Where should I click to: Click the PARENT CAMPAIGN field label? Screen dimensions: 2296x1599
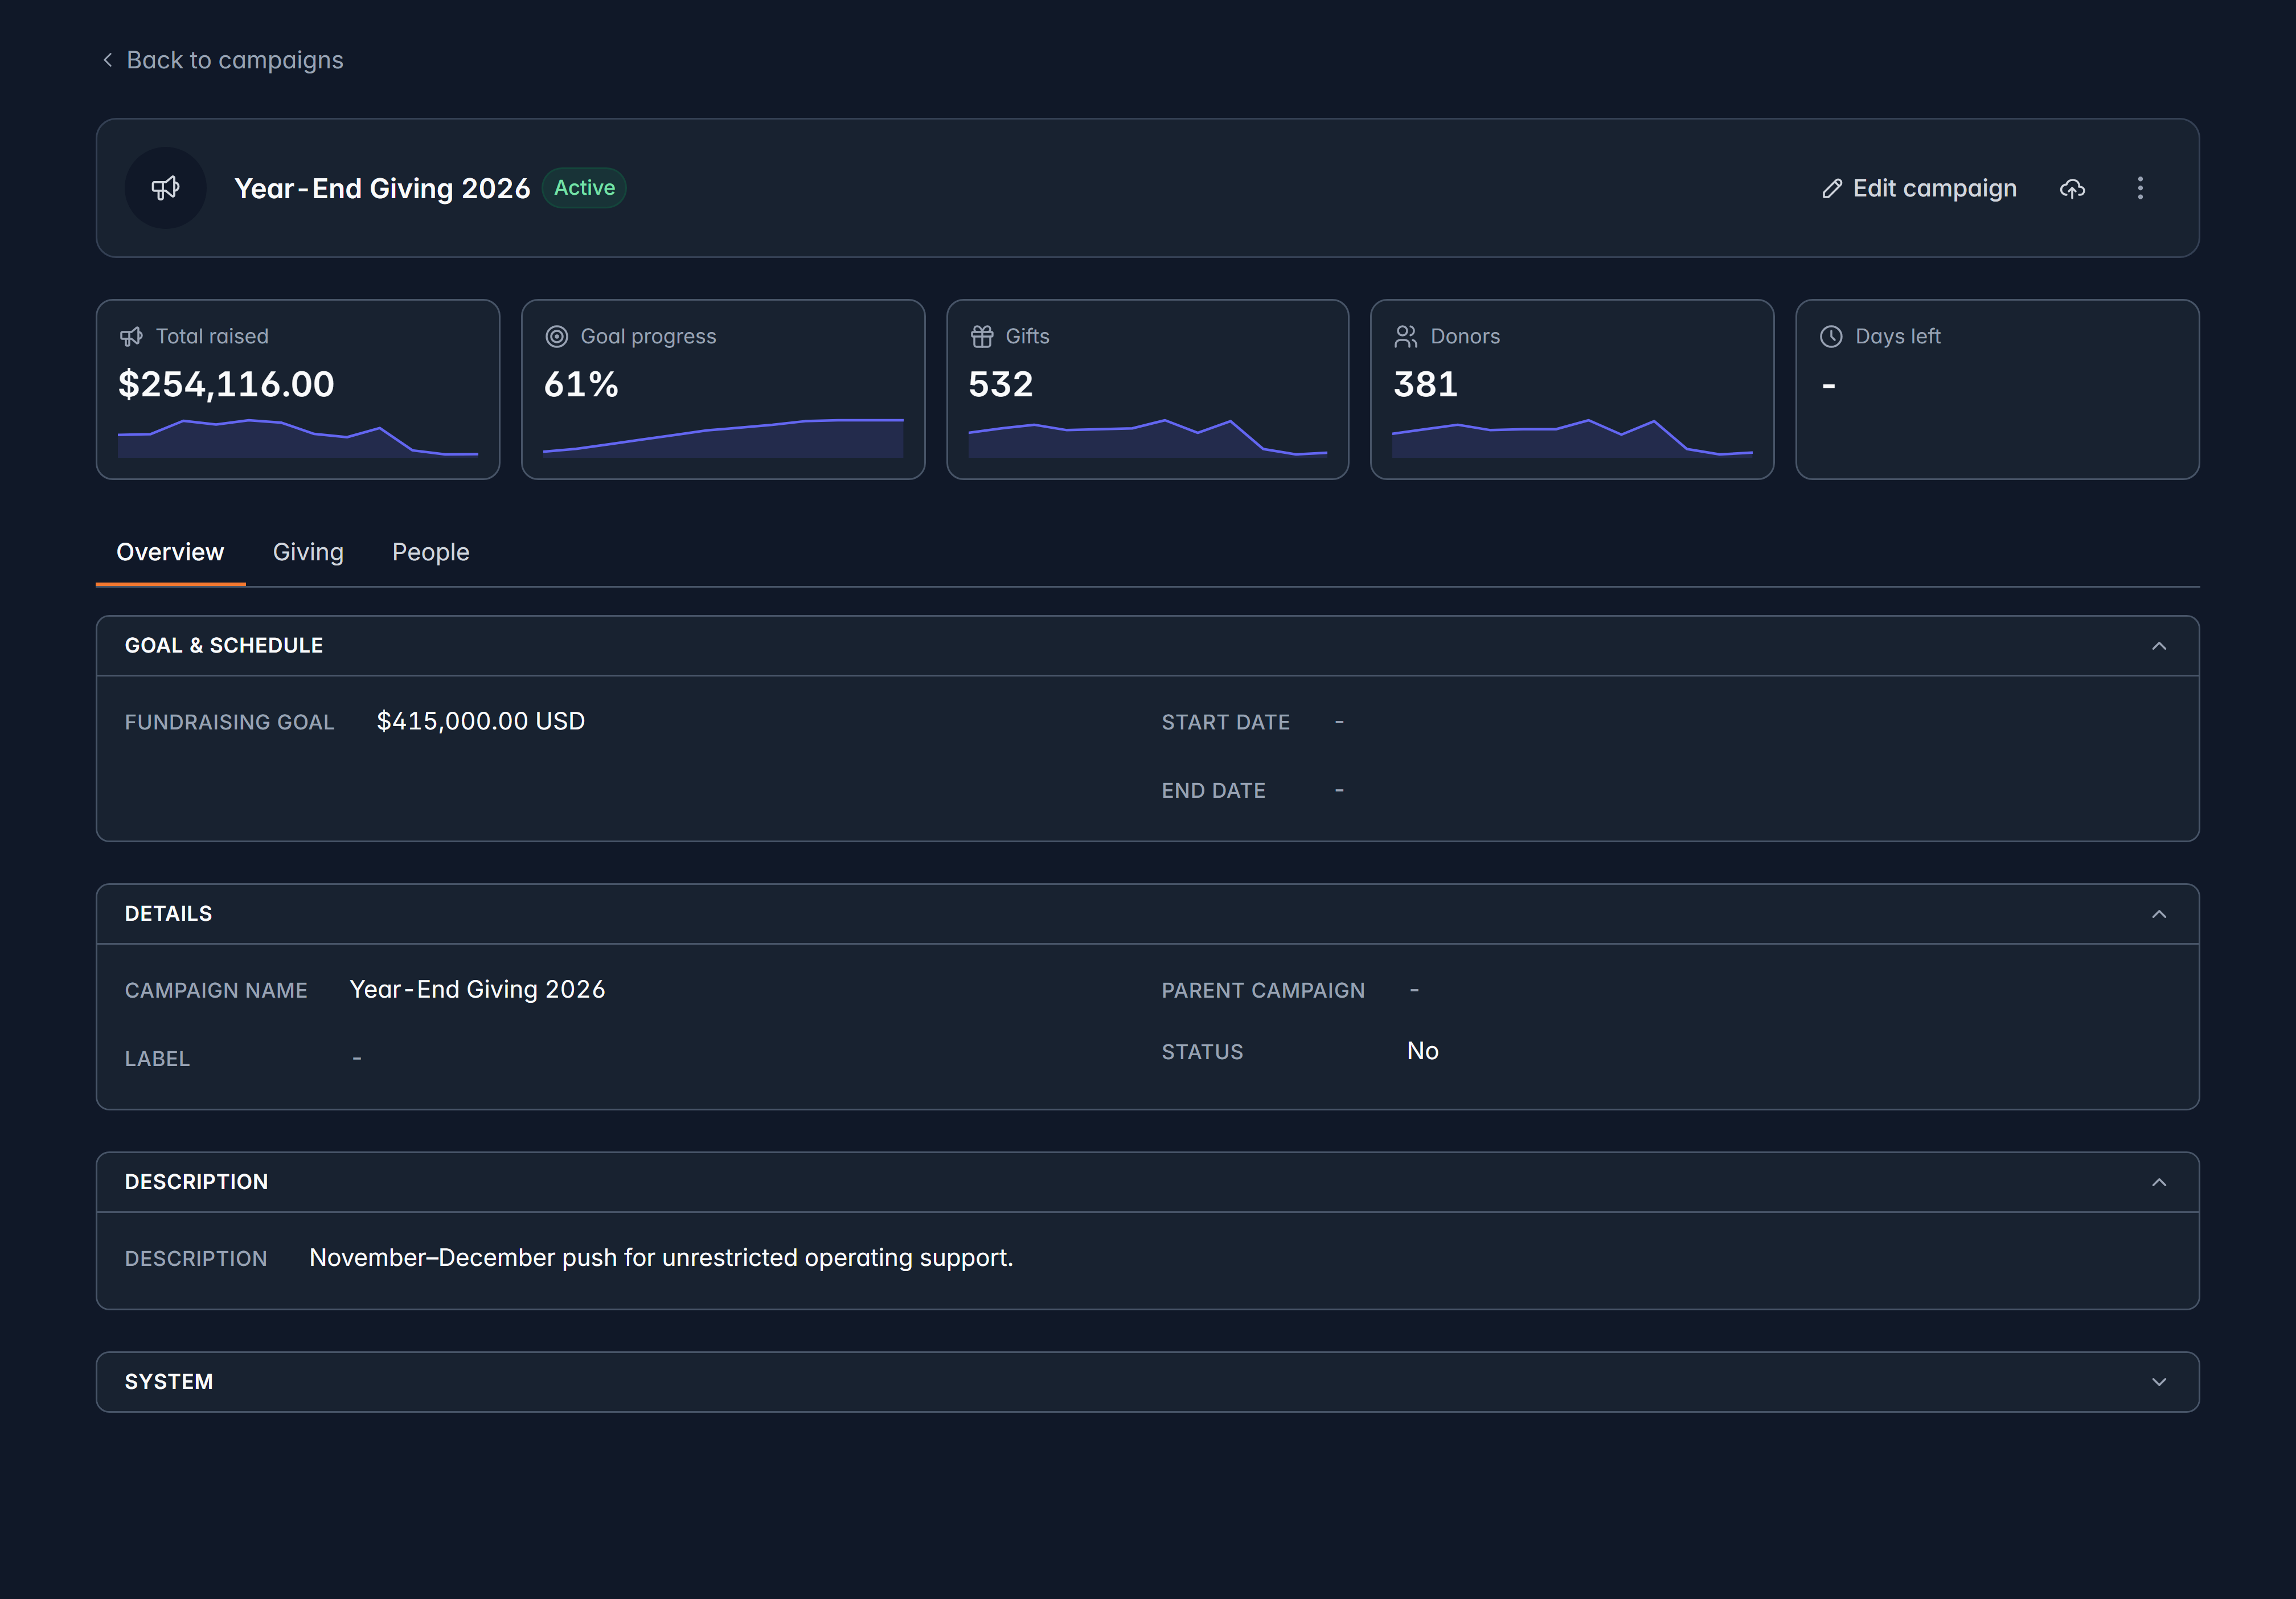1263,991
